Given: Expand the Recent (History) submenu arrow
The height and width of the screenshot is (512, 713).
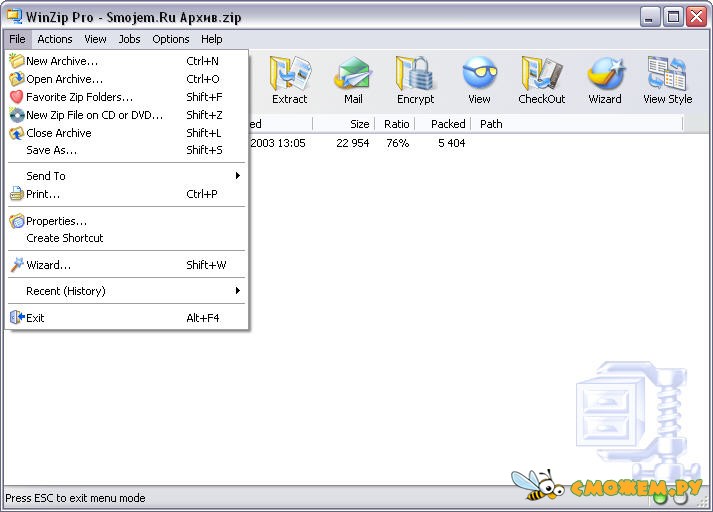Looking at the screenshot, I should pos(237,291).
